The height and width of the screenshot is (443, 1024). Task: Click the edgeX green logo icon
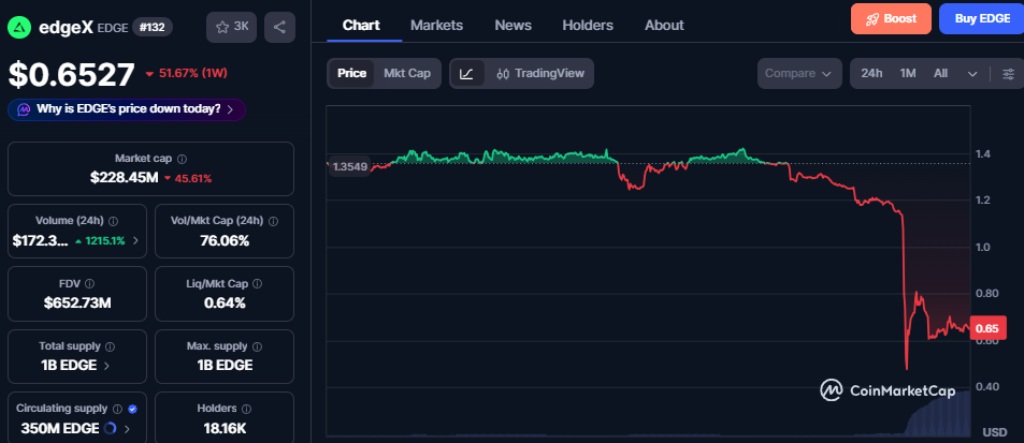pos(20,27)
